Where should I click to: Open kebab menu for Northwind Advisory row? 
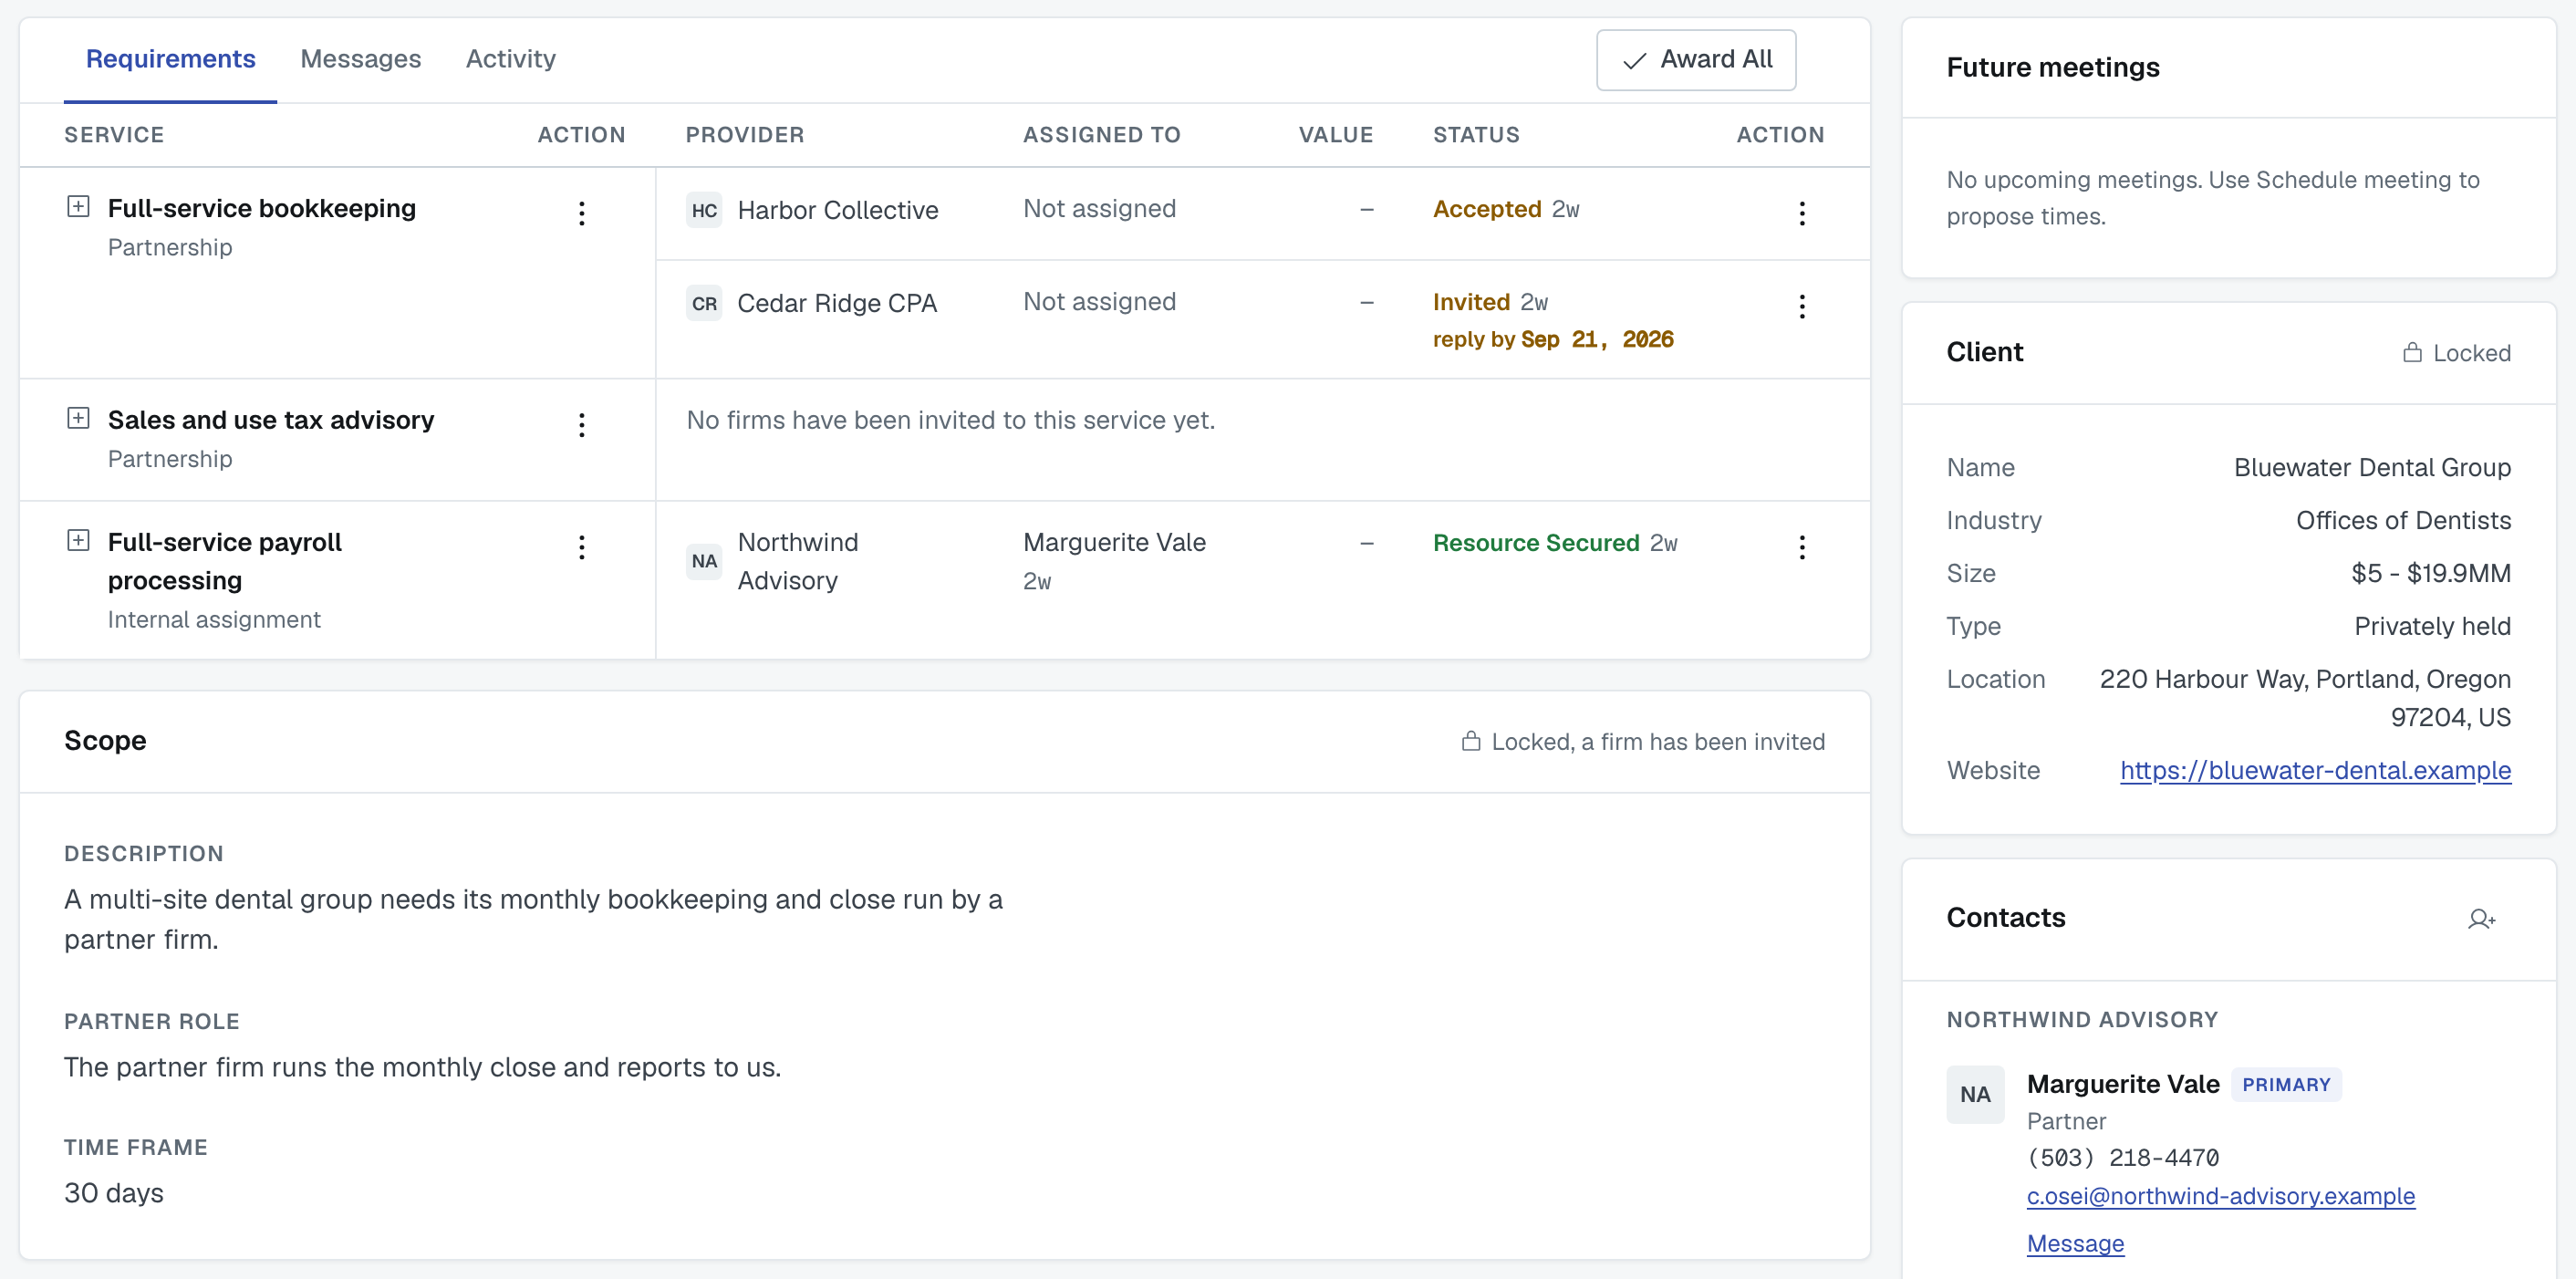(x=1801, y=547)
